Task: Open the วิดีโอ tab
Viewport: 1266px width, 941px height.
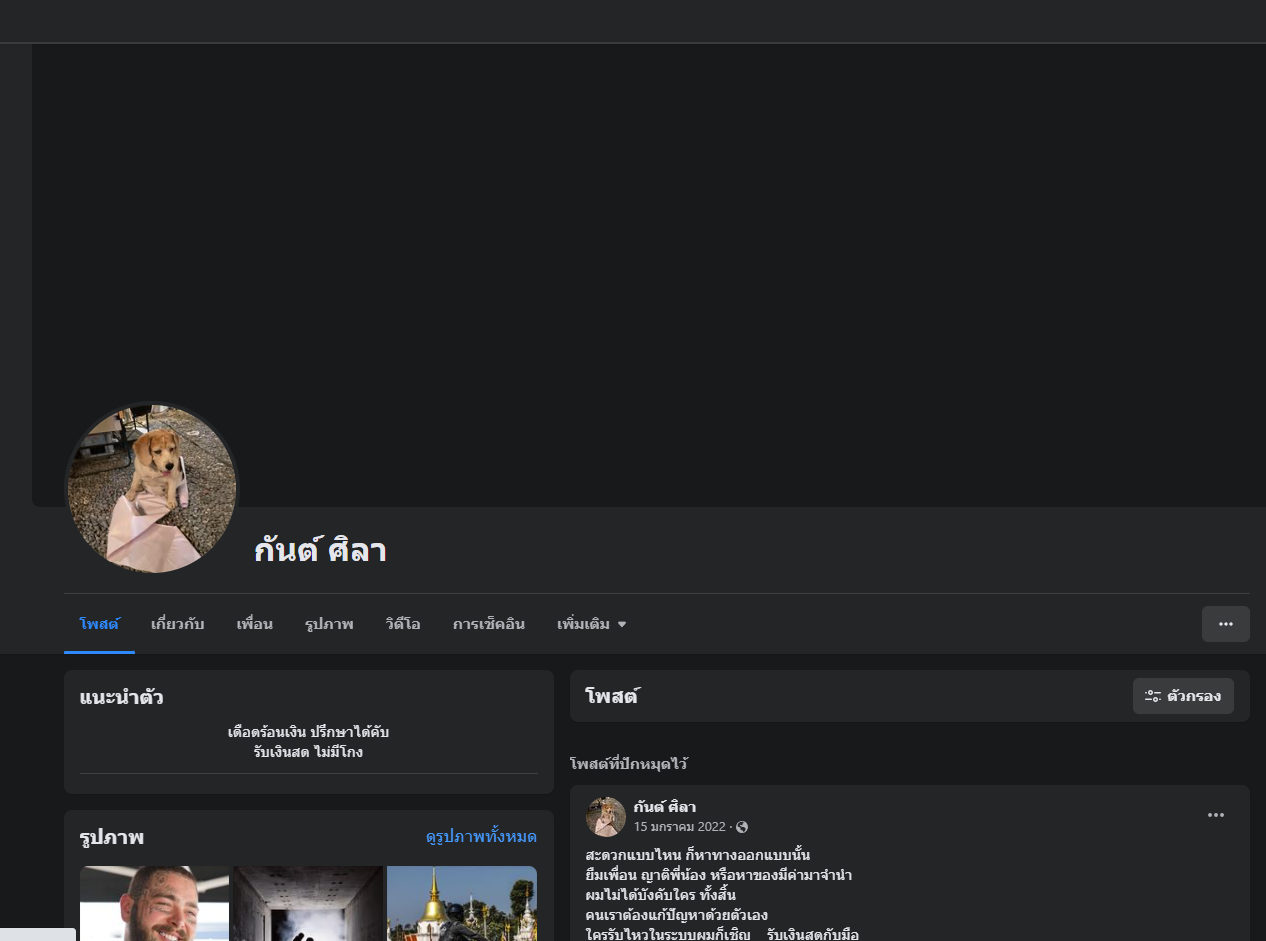Action: 403,624
